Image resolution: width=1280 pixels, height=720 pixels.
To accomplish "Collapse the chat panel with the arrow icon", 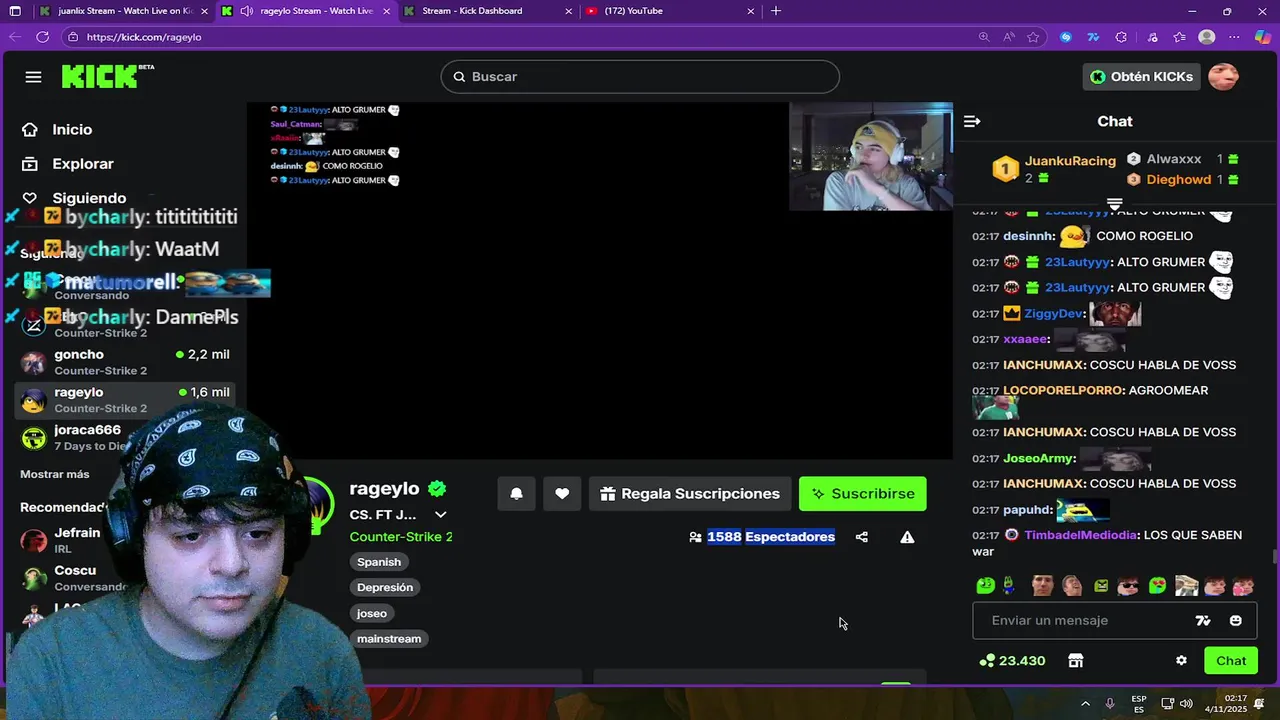I will [972, 121].
